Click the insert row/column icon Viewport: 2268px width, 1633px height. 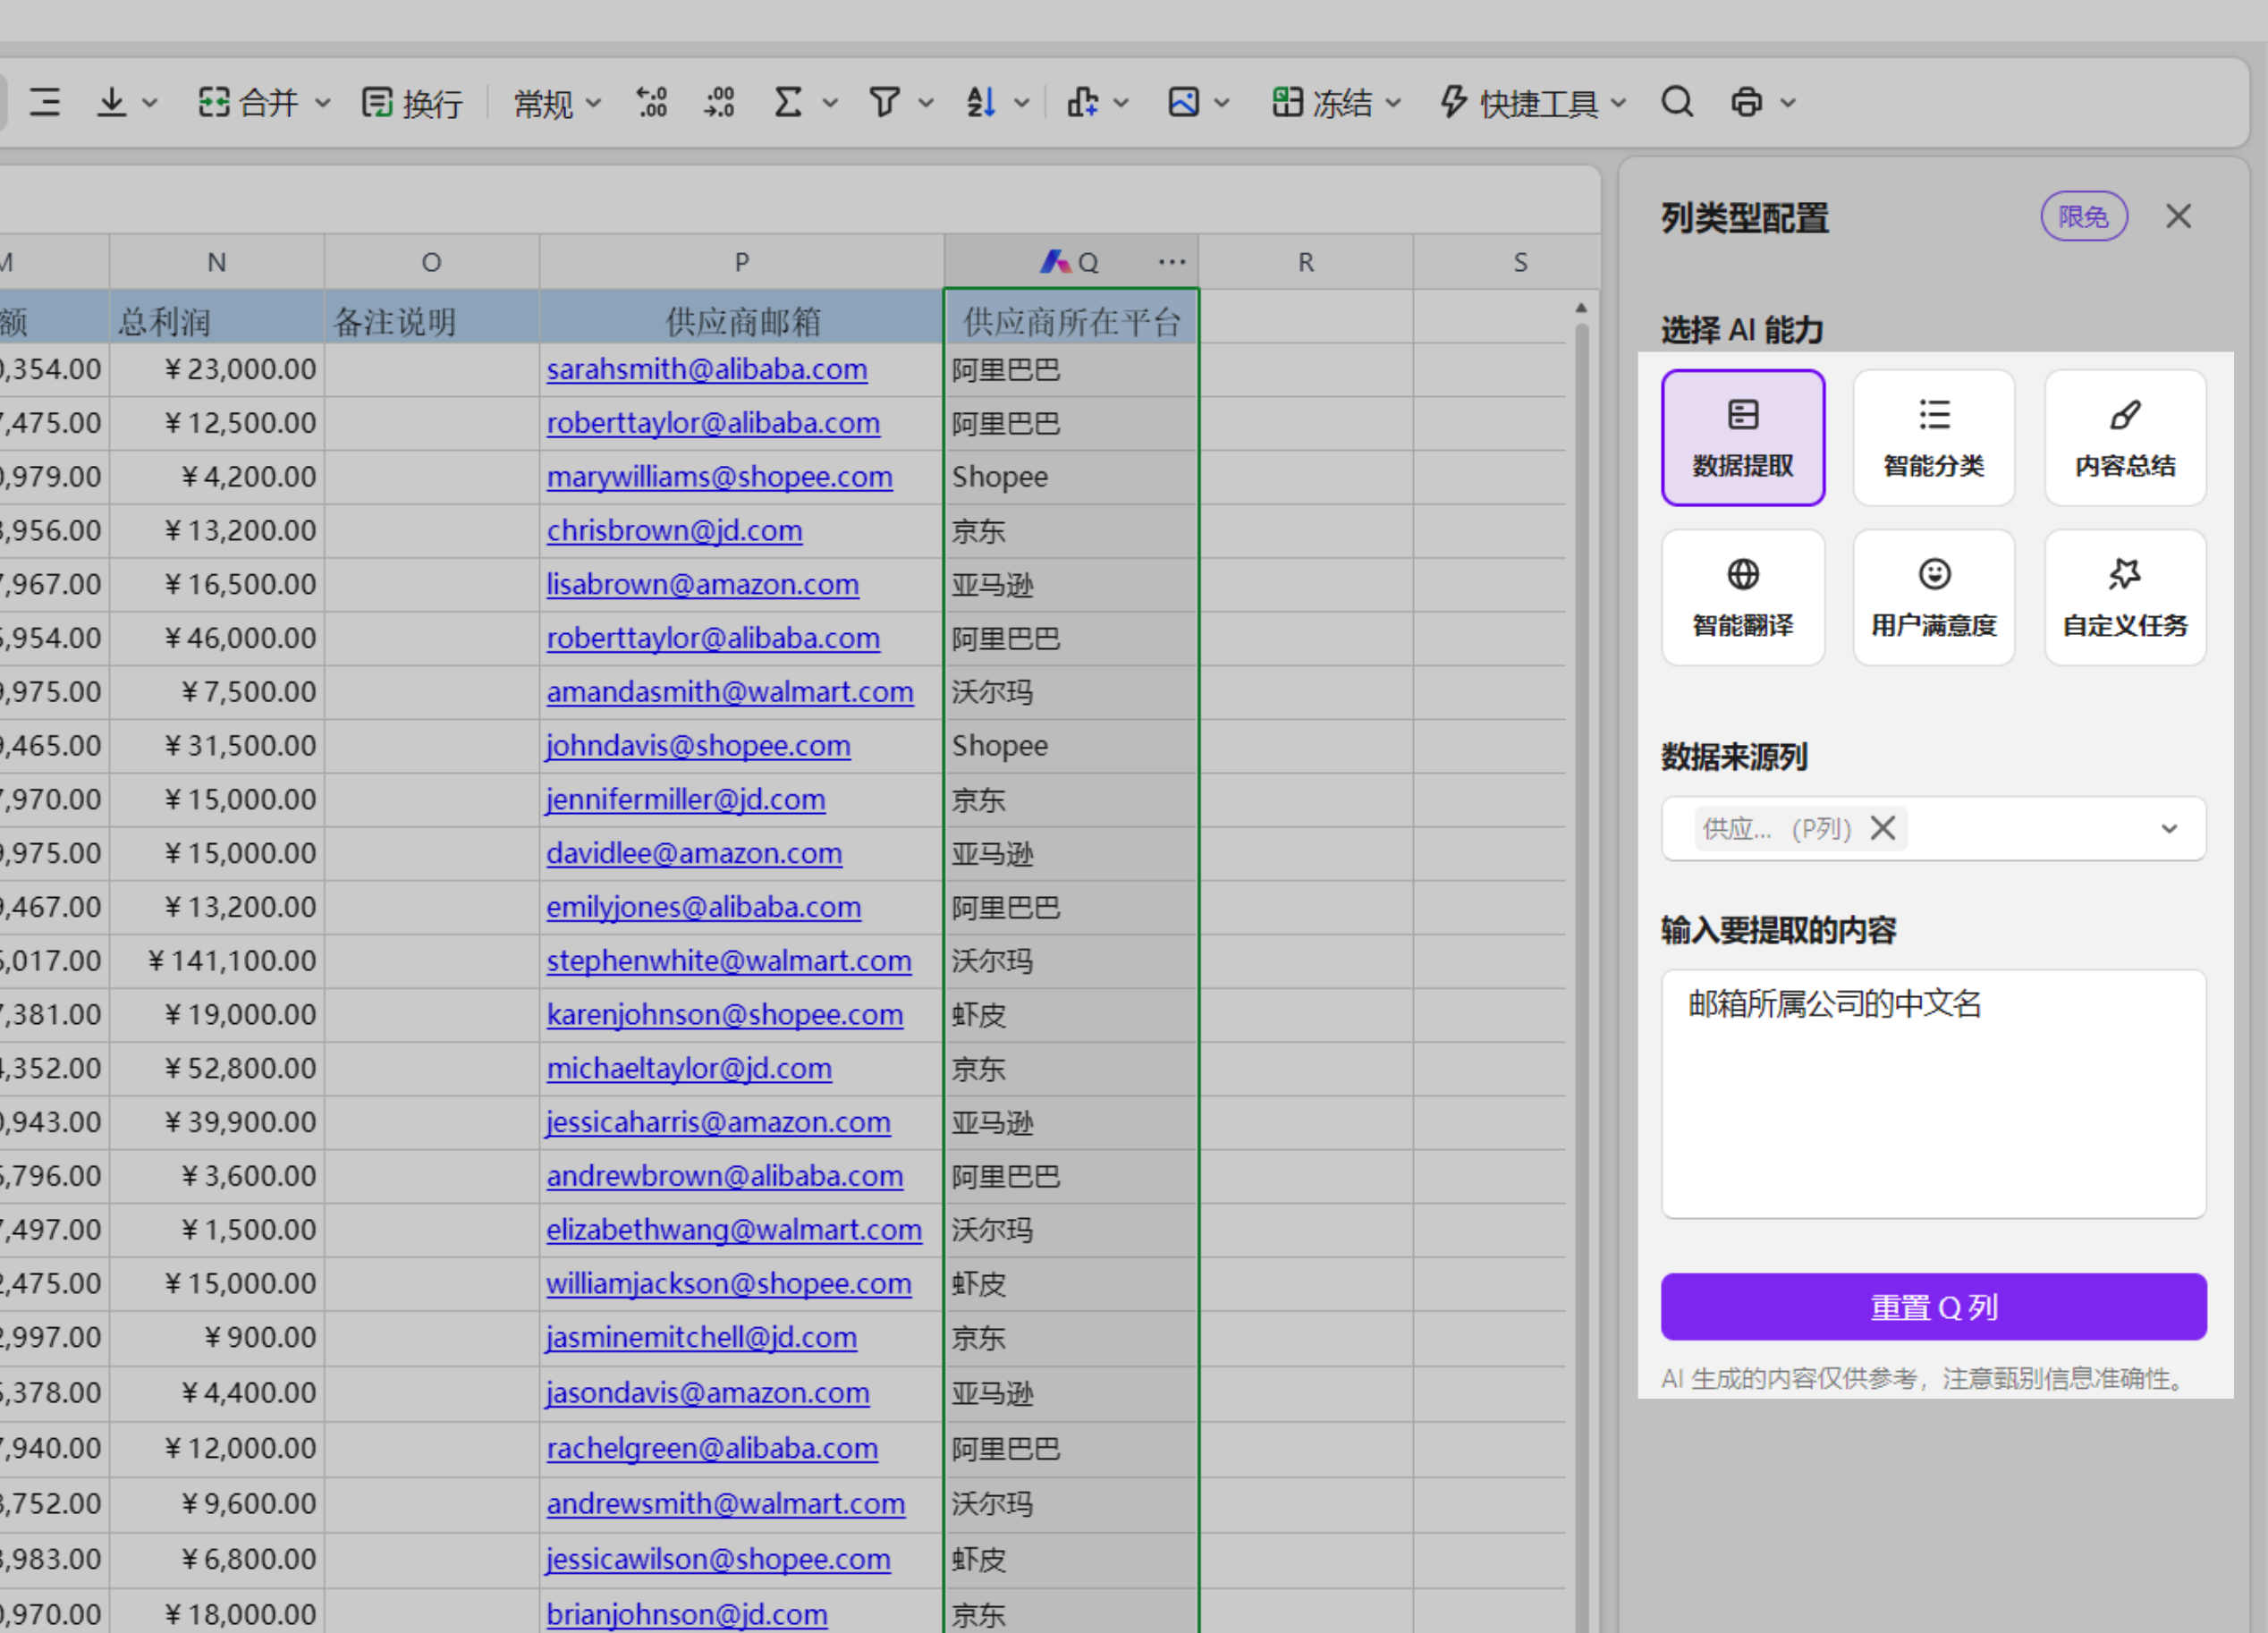1082,102
